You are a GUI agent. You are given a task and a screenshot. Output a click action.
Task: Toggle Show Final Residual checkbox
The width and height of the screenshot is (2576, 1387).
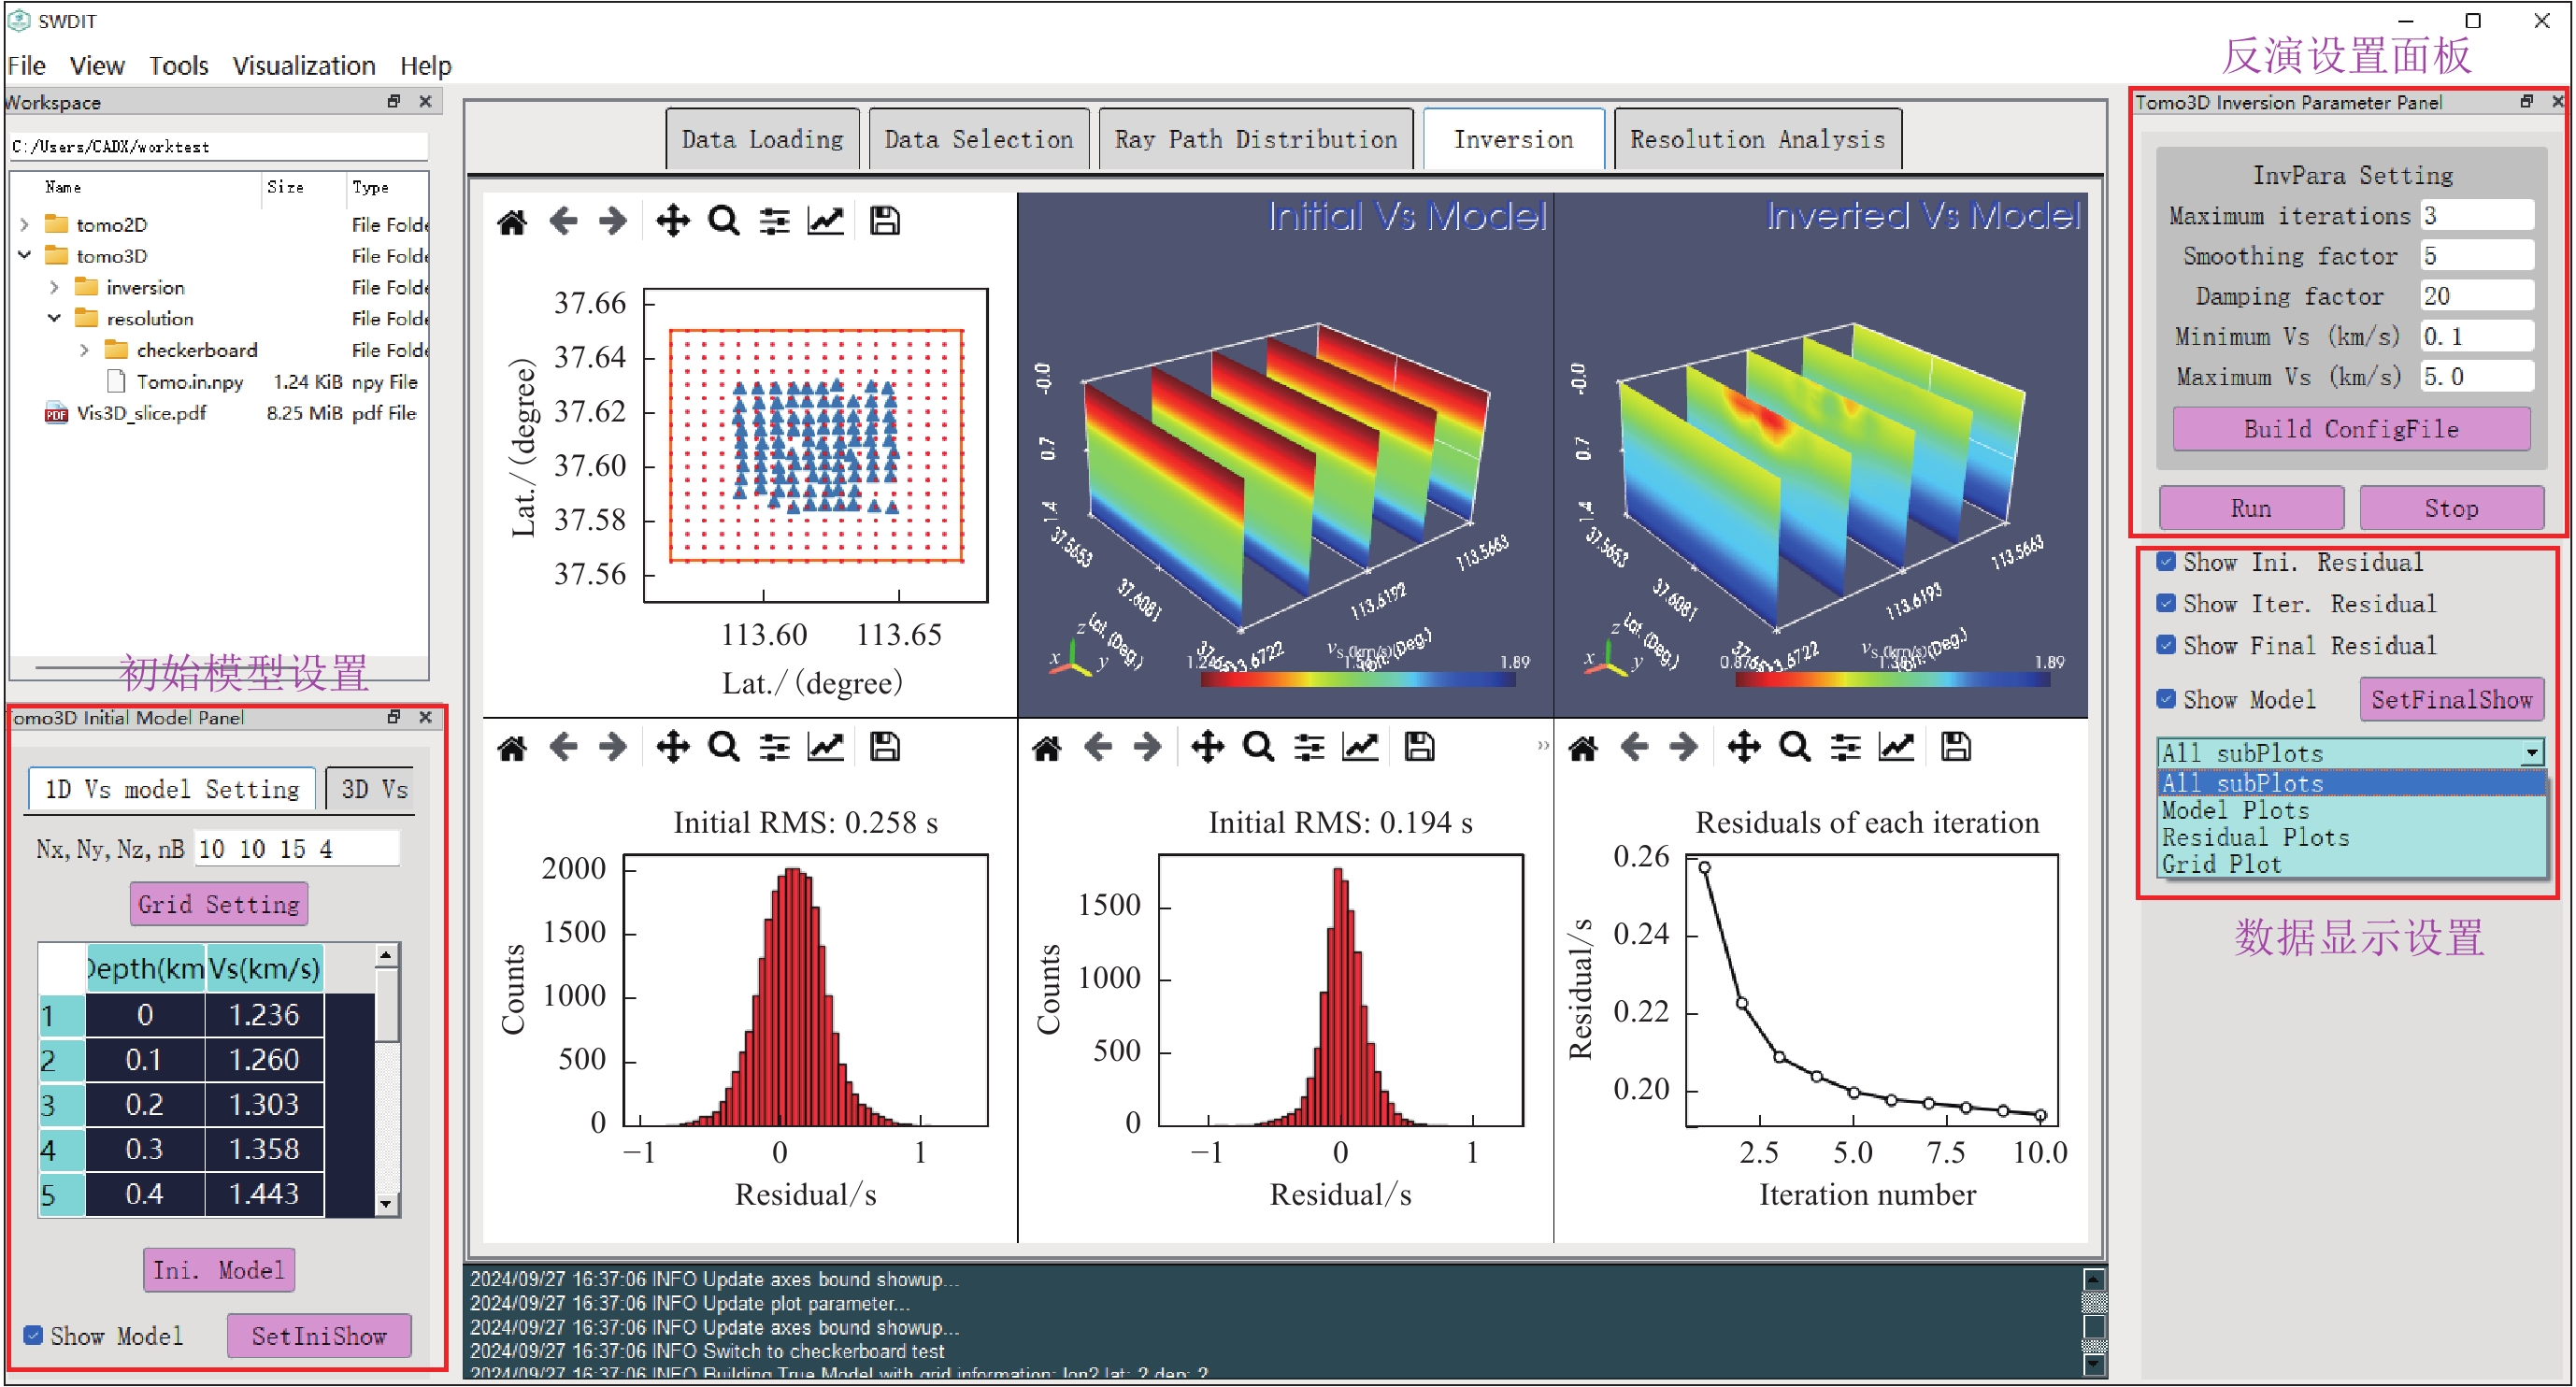pyautogui.click(x=2165, y=645)
